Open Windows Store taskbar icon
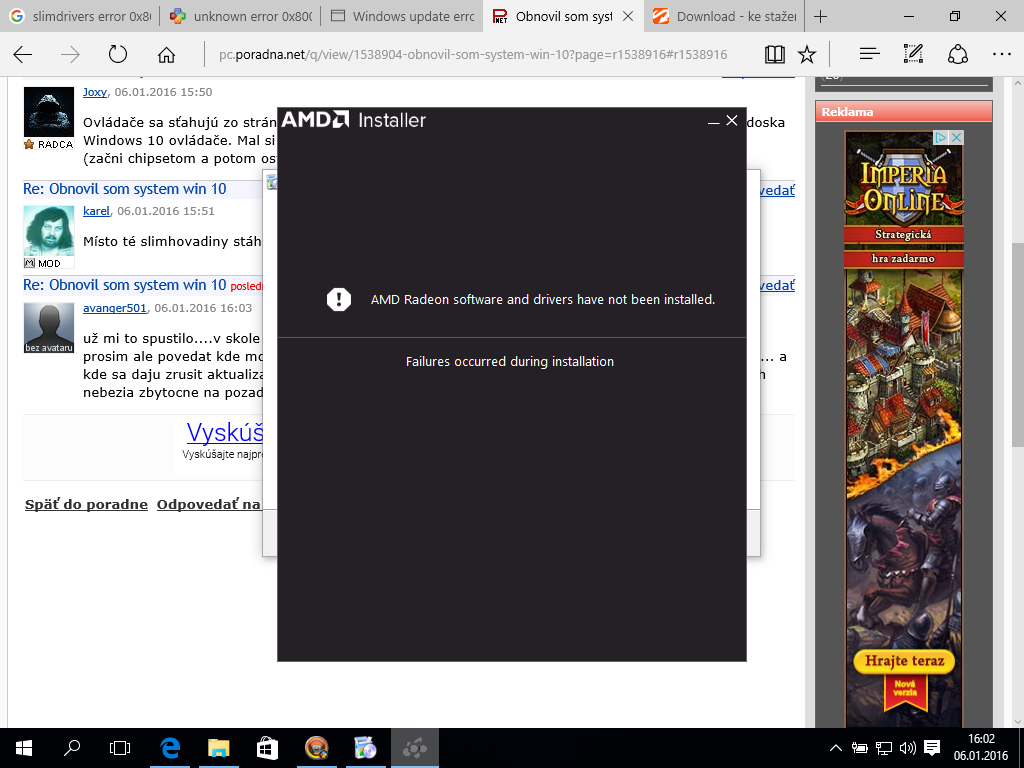The height and width of the screenshot is (768, 1024). click(x=267, y=748)
